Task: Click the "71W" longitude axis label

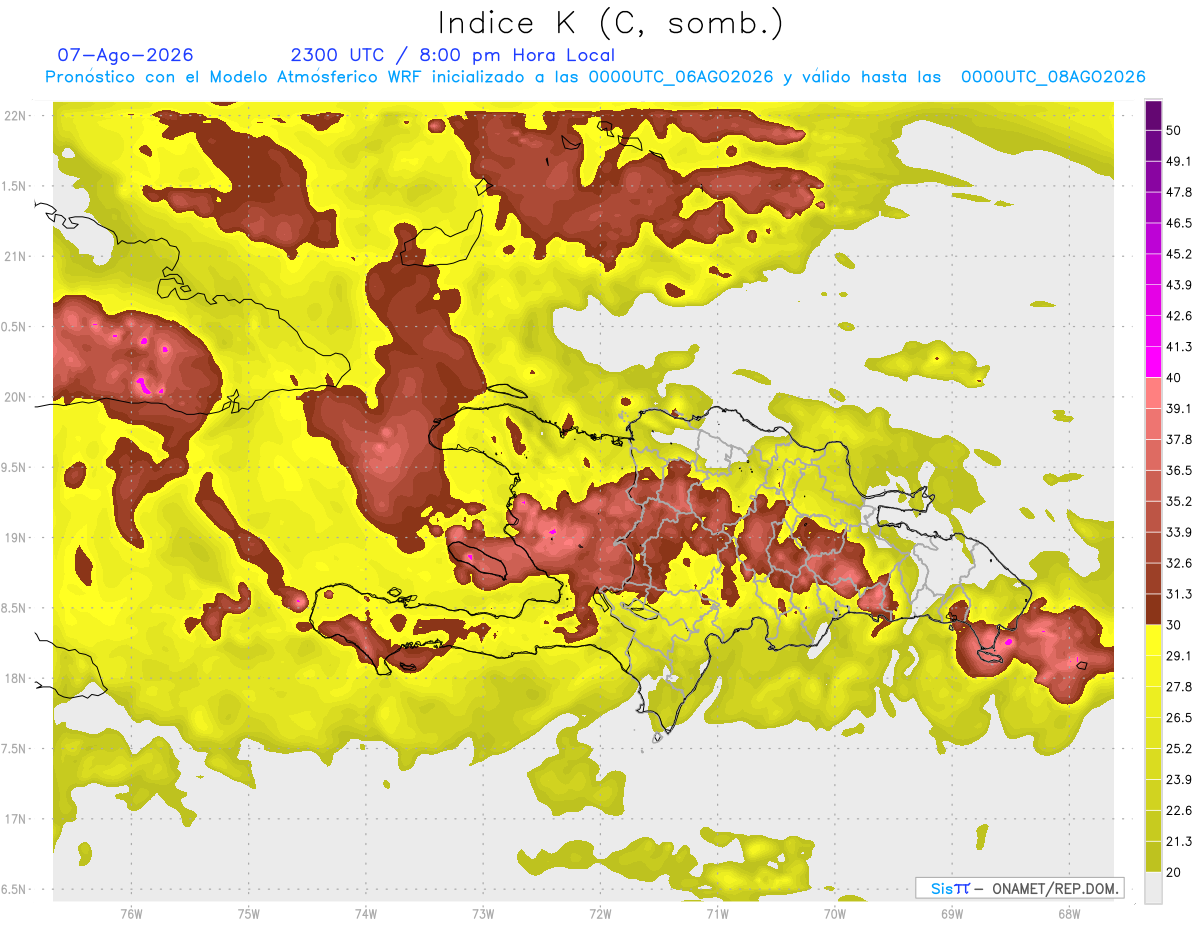Action: click(717, 913)
